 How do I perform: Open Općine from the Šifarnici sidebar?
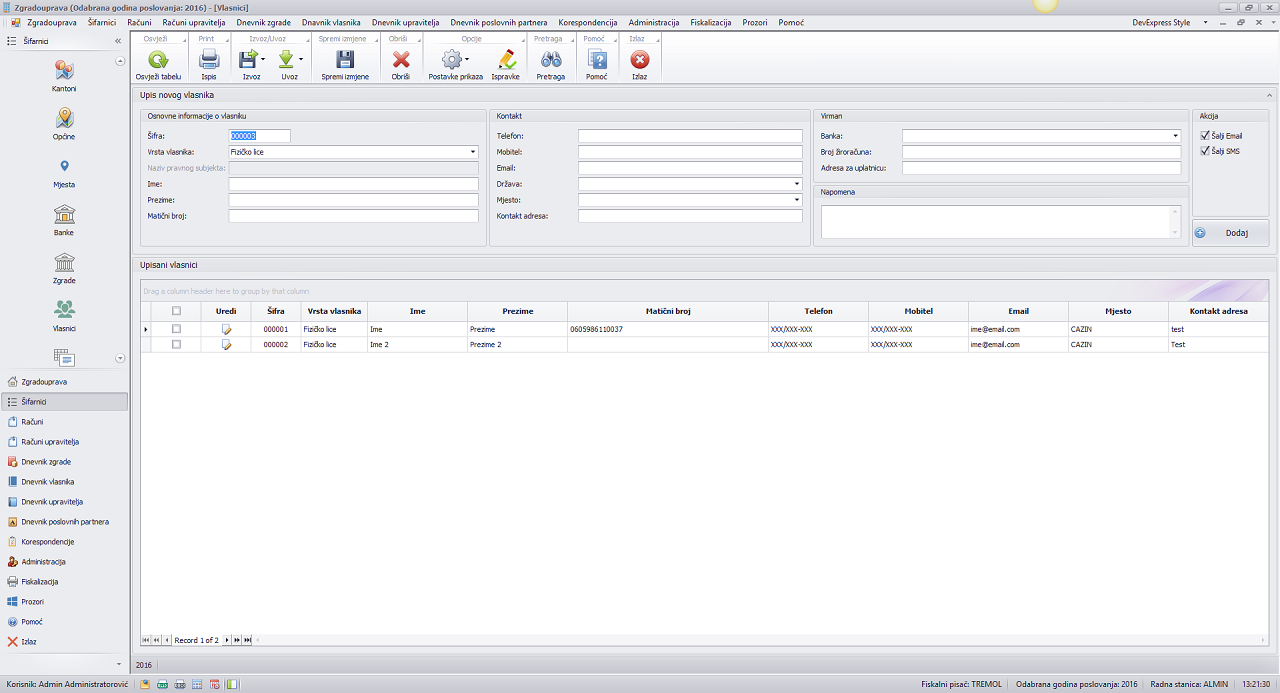pyautogui.click(x=64, y=124)
